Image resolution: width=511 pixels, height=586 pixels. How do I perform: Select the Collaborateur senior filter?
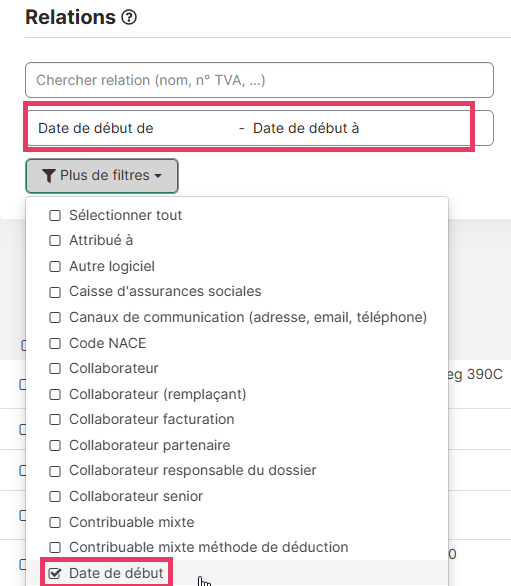point(55,496)
